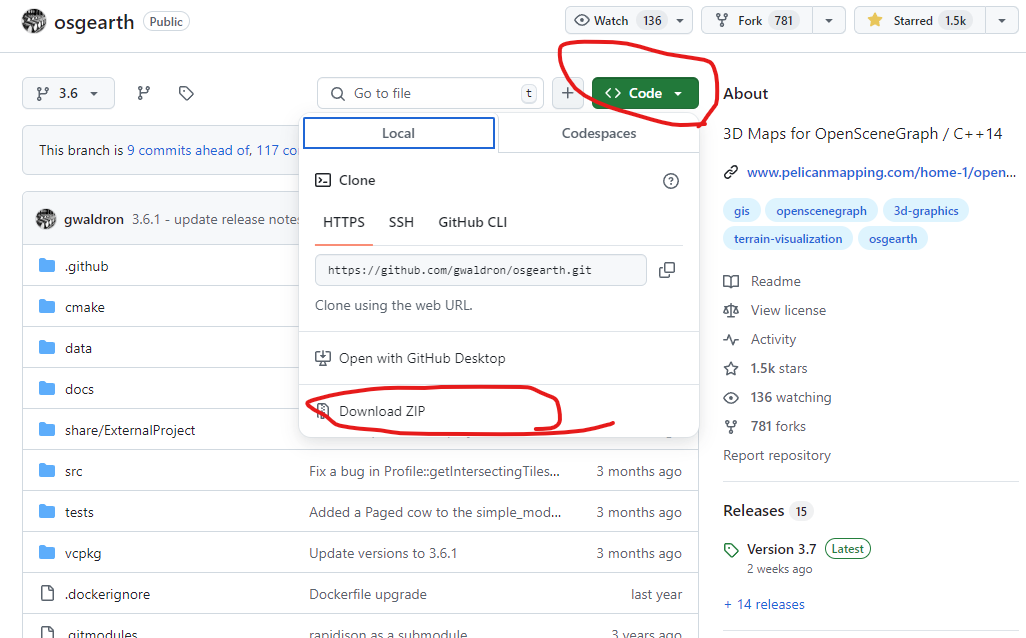The width and height of the screenshot is (1026, 638).
Task: Click the osgearth repository name
Action: click(94, 22)
